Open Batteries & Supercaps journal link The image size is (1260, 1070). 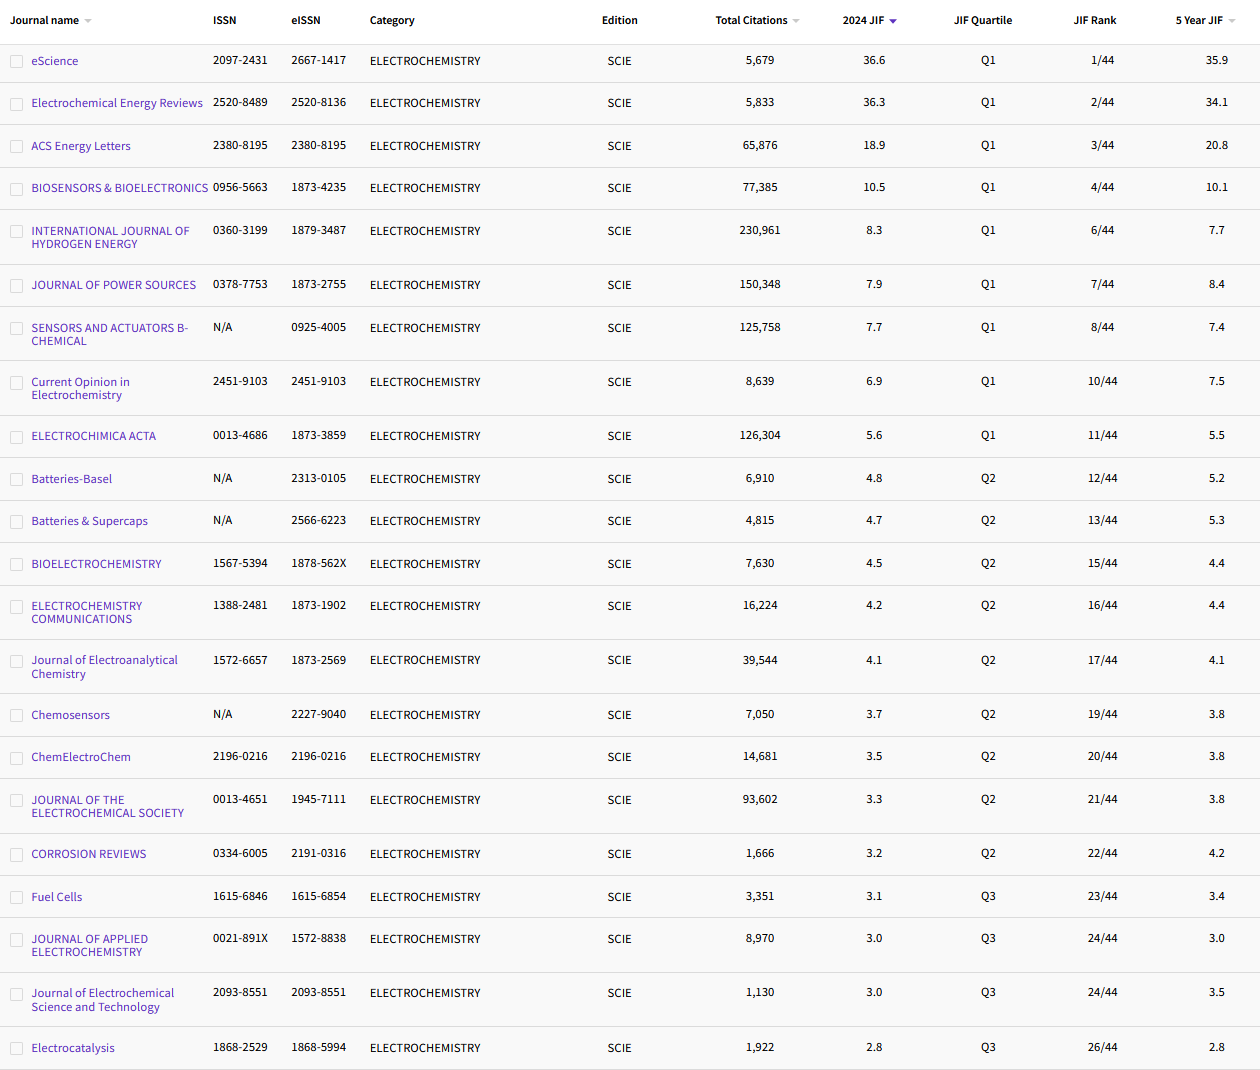click(89, 521)
